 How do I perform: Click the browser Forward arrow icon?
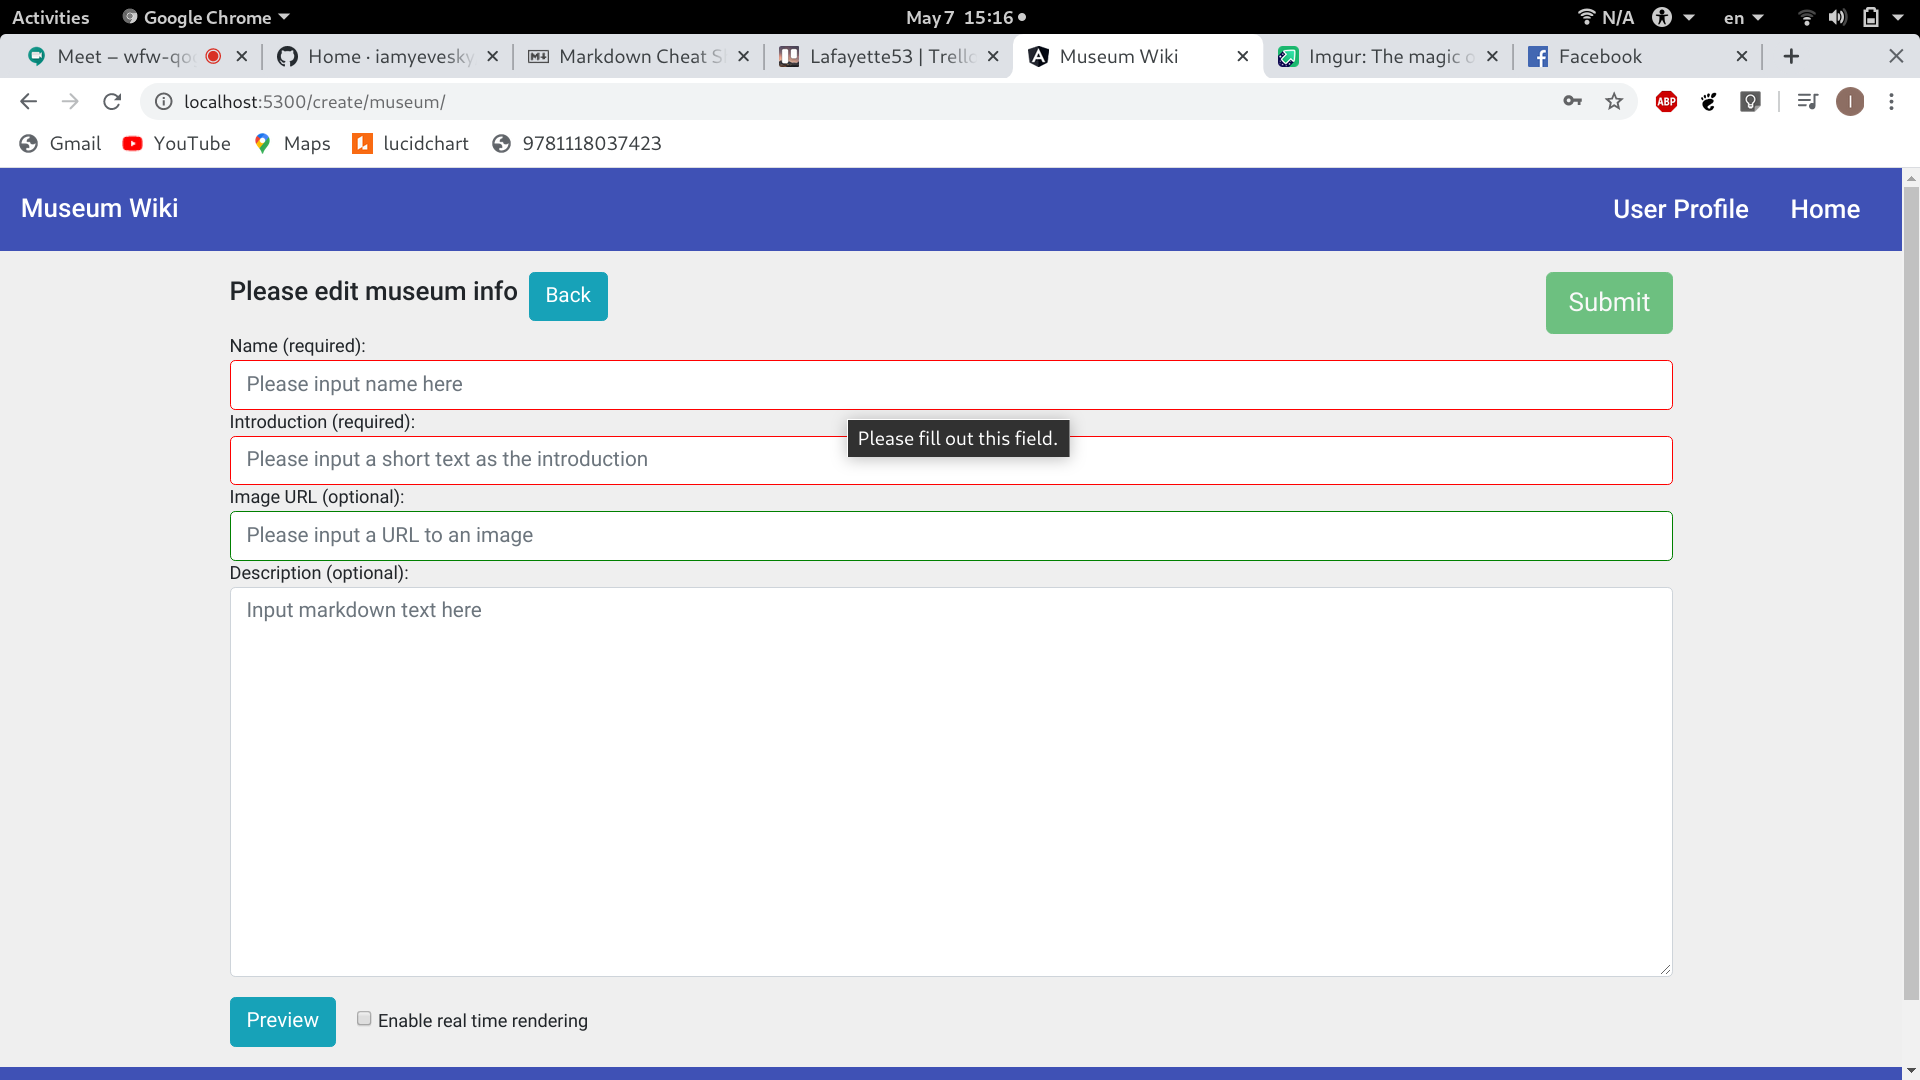[x=70, y=101]
